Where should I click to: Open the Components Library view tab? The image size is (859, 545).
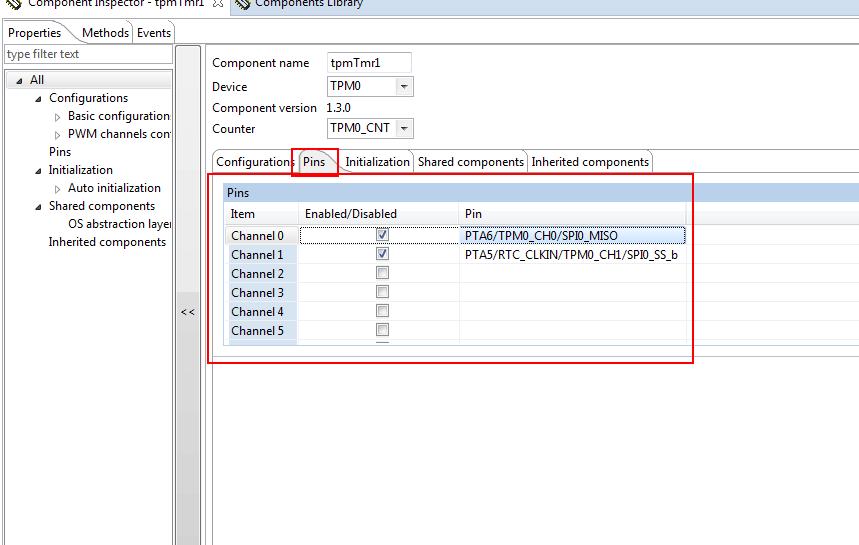click(308, 3)
